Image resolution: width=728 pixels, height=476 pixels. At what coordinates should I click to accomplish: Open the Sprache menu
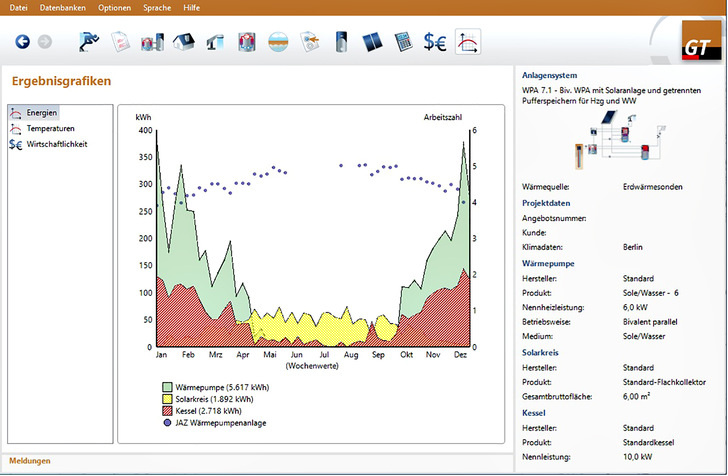pos(157,7)
